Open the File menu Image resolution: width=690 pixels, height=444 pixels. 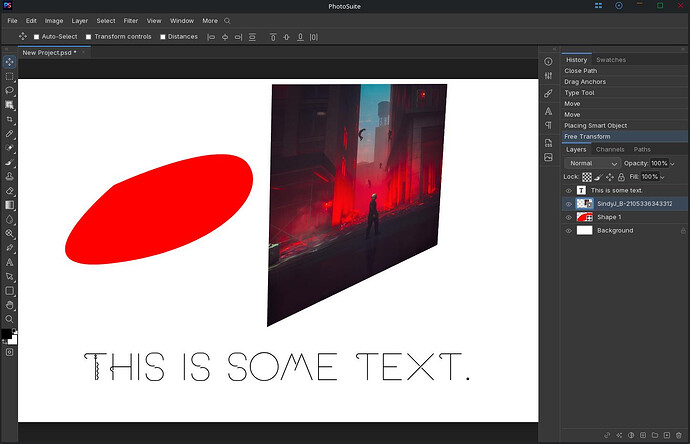[x=12, y=21]
